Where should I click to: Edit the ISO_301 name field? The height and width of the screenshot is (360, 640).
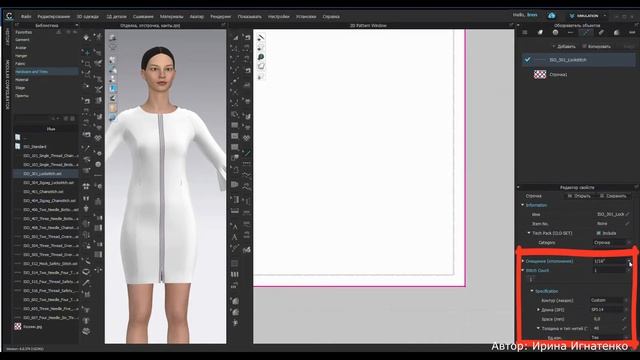[612, 214]
